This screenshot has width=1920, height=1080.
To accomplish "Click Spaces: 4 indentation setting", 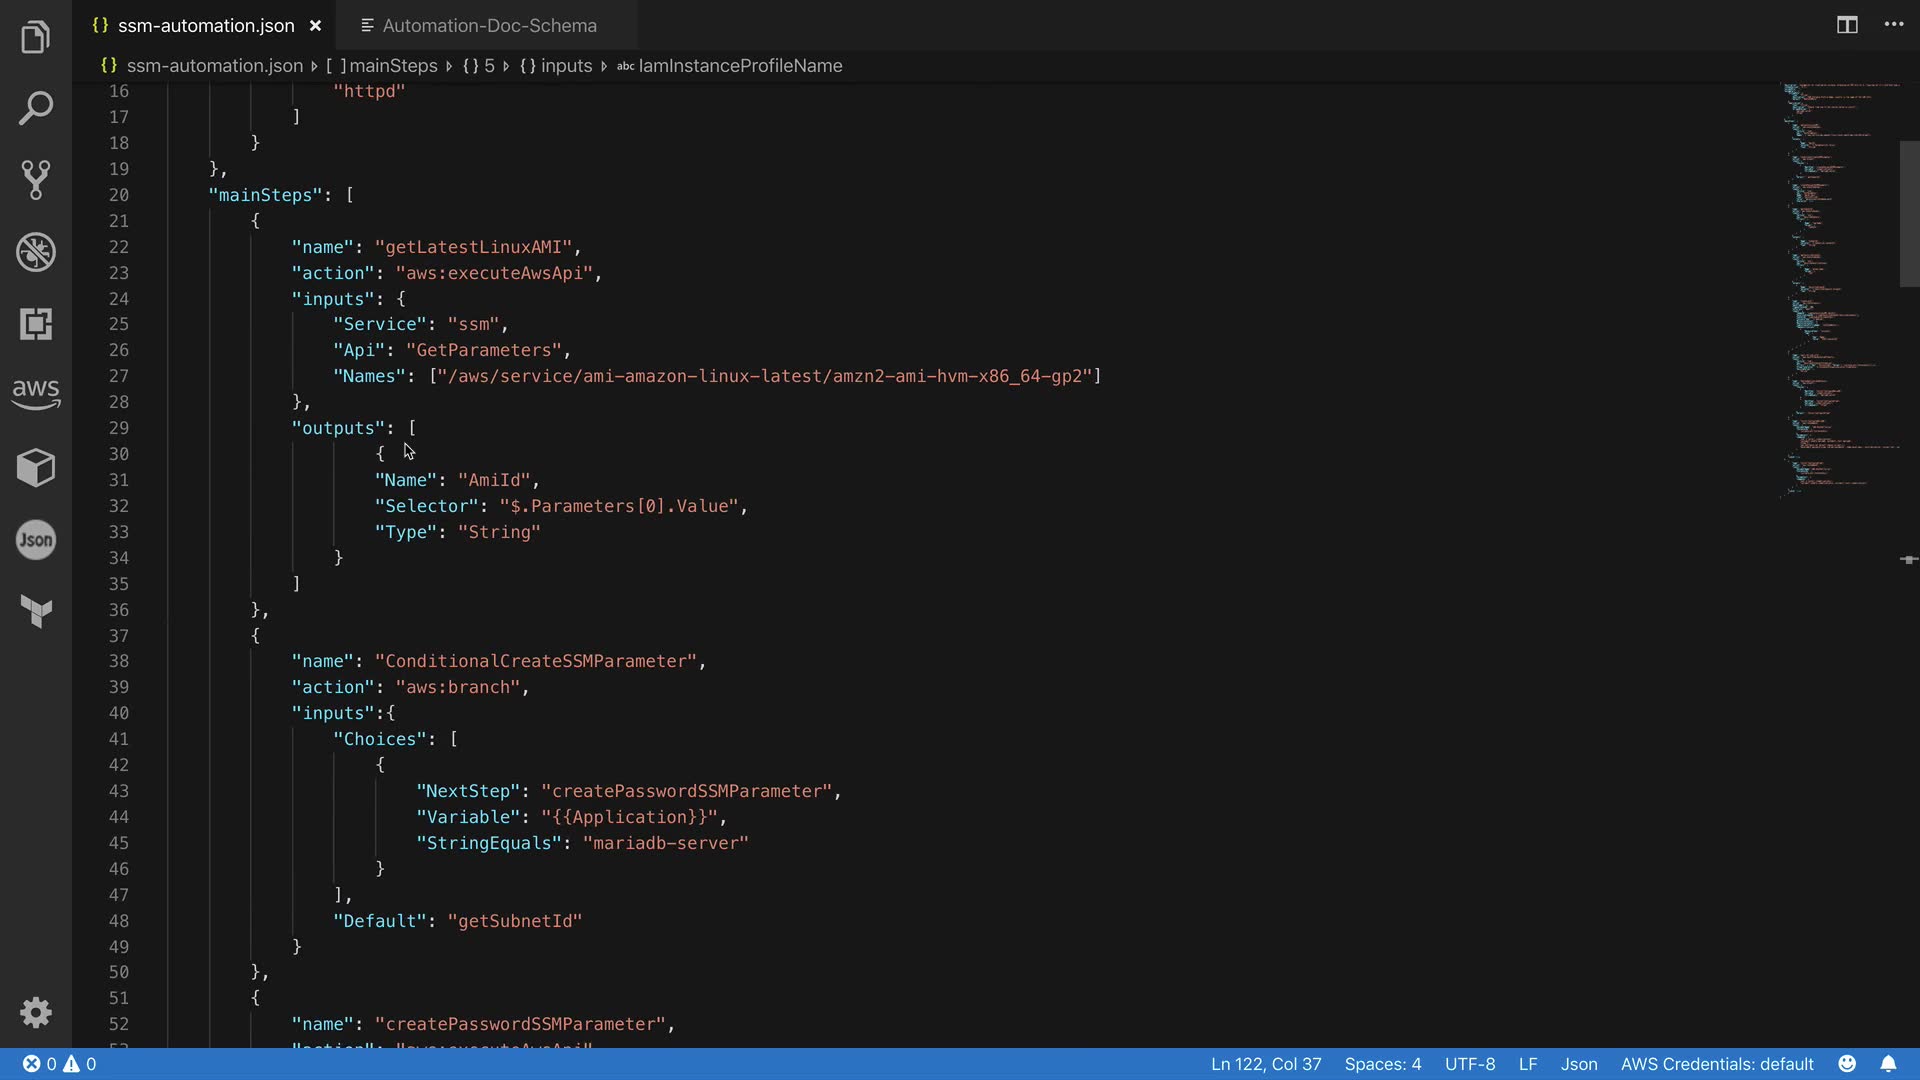I will pyautogui.click(x=1382, y=1064).
